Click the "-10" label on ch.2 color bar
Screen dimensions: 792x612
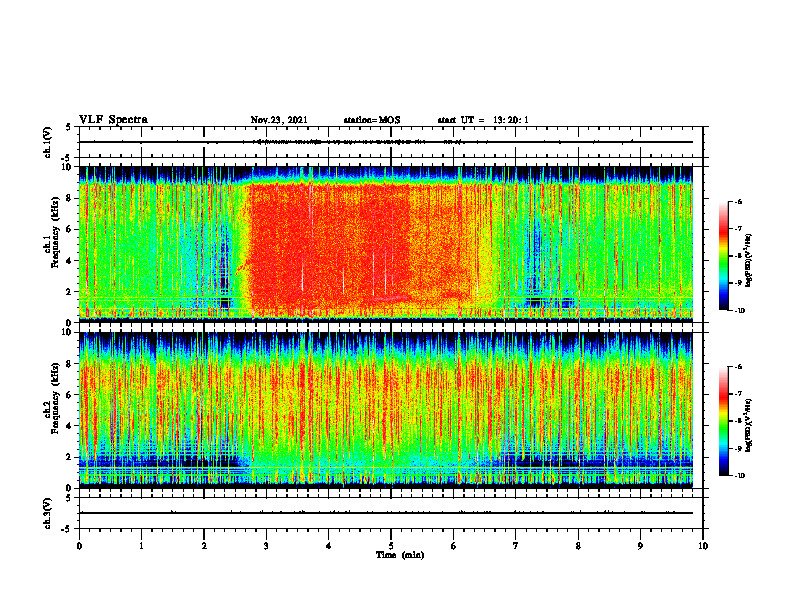739,476
